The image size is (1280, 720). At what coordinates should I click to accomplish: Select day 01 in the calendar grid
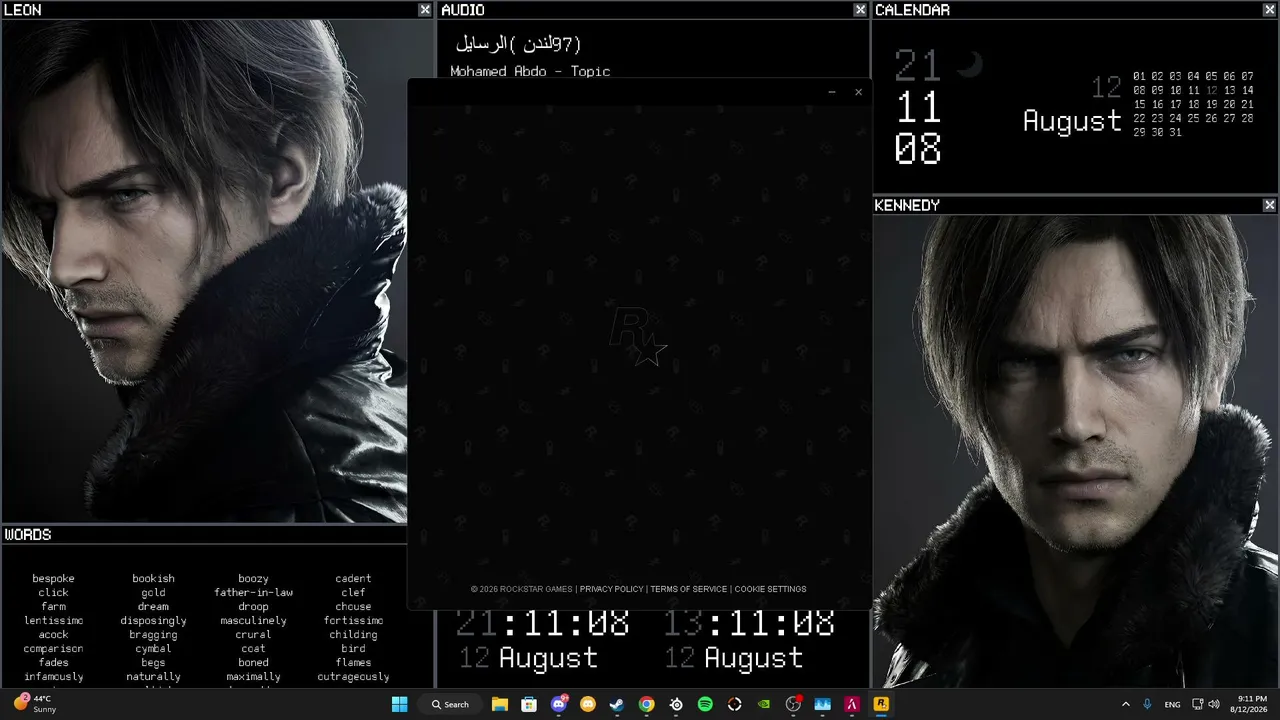click(1139, 76)
